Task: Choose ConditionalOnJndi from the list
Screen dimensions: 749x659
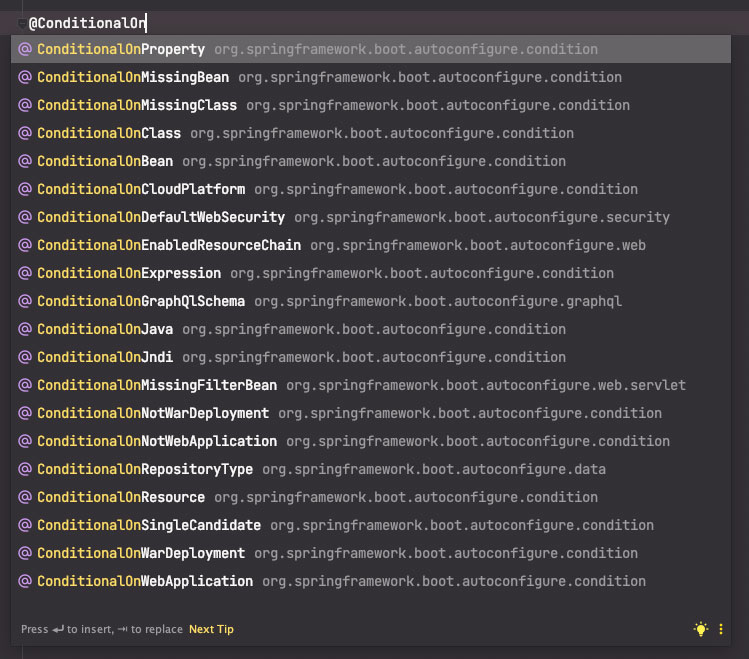Action: click(371, 357)
